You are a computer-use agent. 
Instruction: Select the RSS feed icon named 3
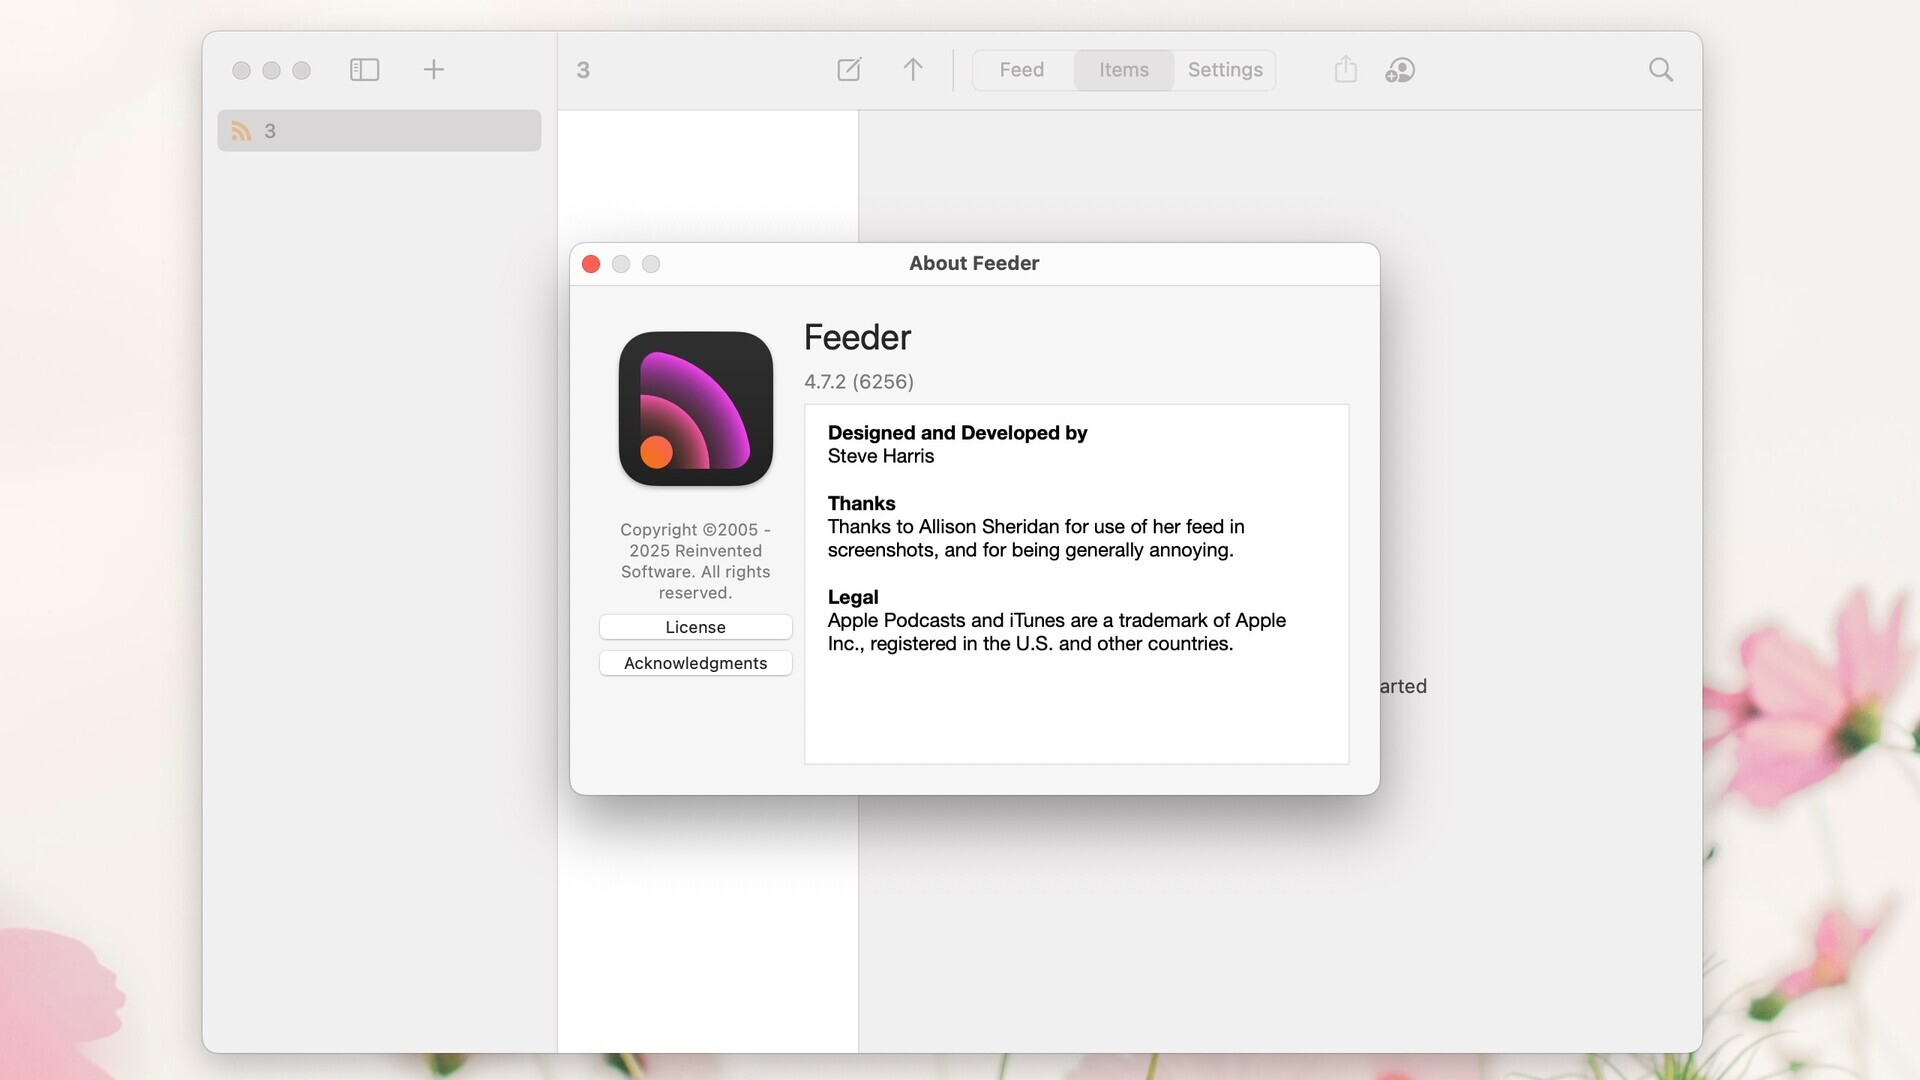point(241,131)
